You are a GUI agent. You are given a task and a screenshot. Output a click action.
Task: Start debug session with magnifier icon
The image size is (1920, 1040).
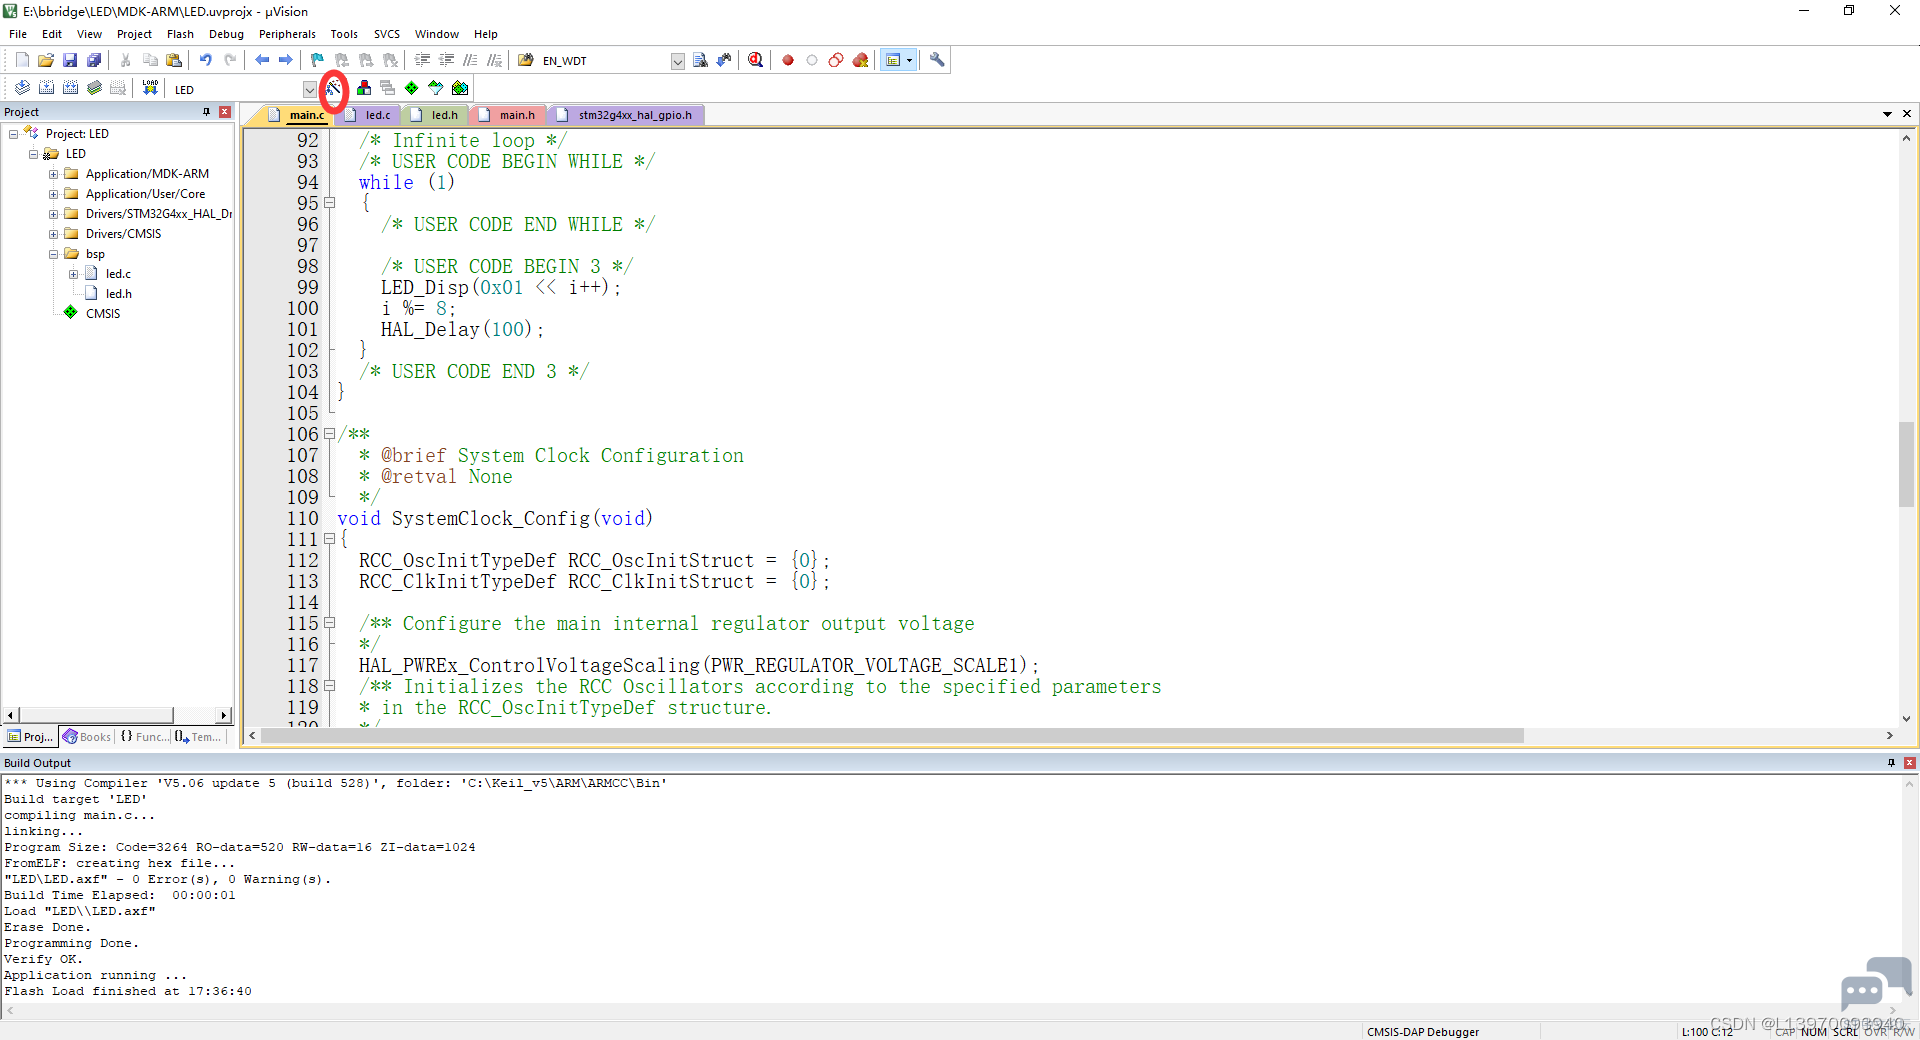756,60
